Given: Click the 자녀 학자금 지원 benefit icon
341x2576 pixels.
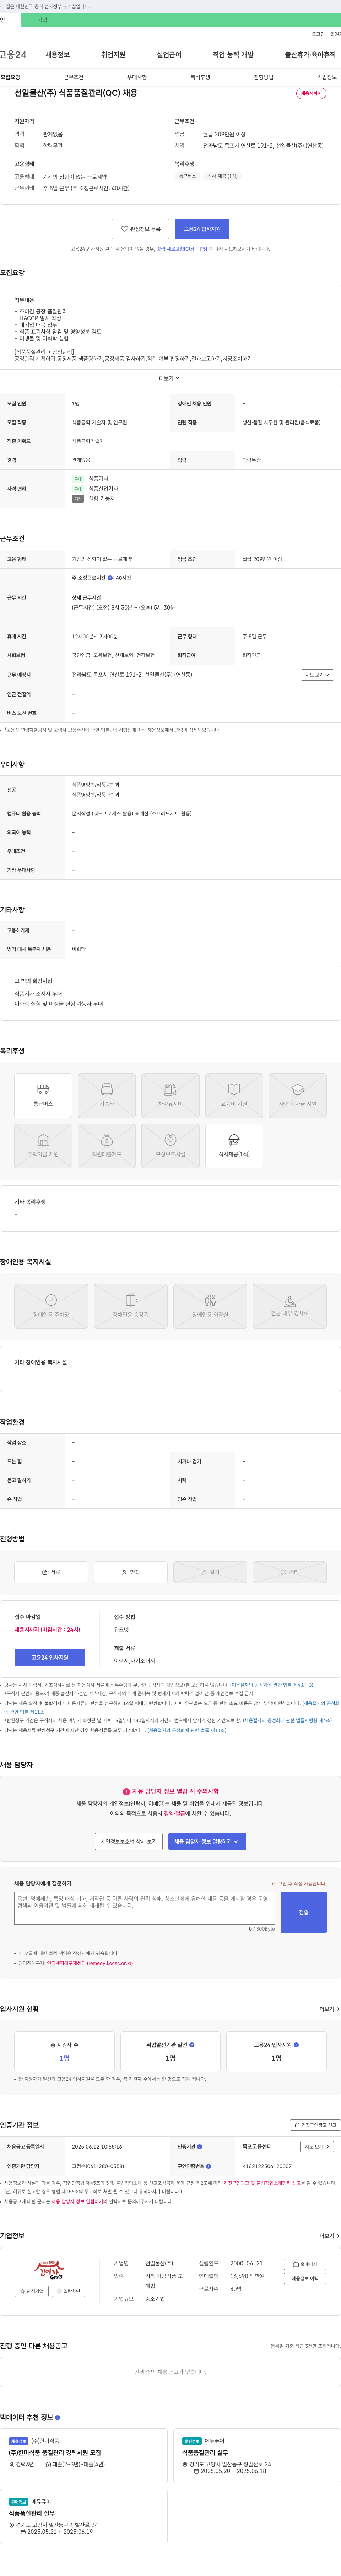Looking at the screenshot, I should coord(298,1096).
